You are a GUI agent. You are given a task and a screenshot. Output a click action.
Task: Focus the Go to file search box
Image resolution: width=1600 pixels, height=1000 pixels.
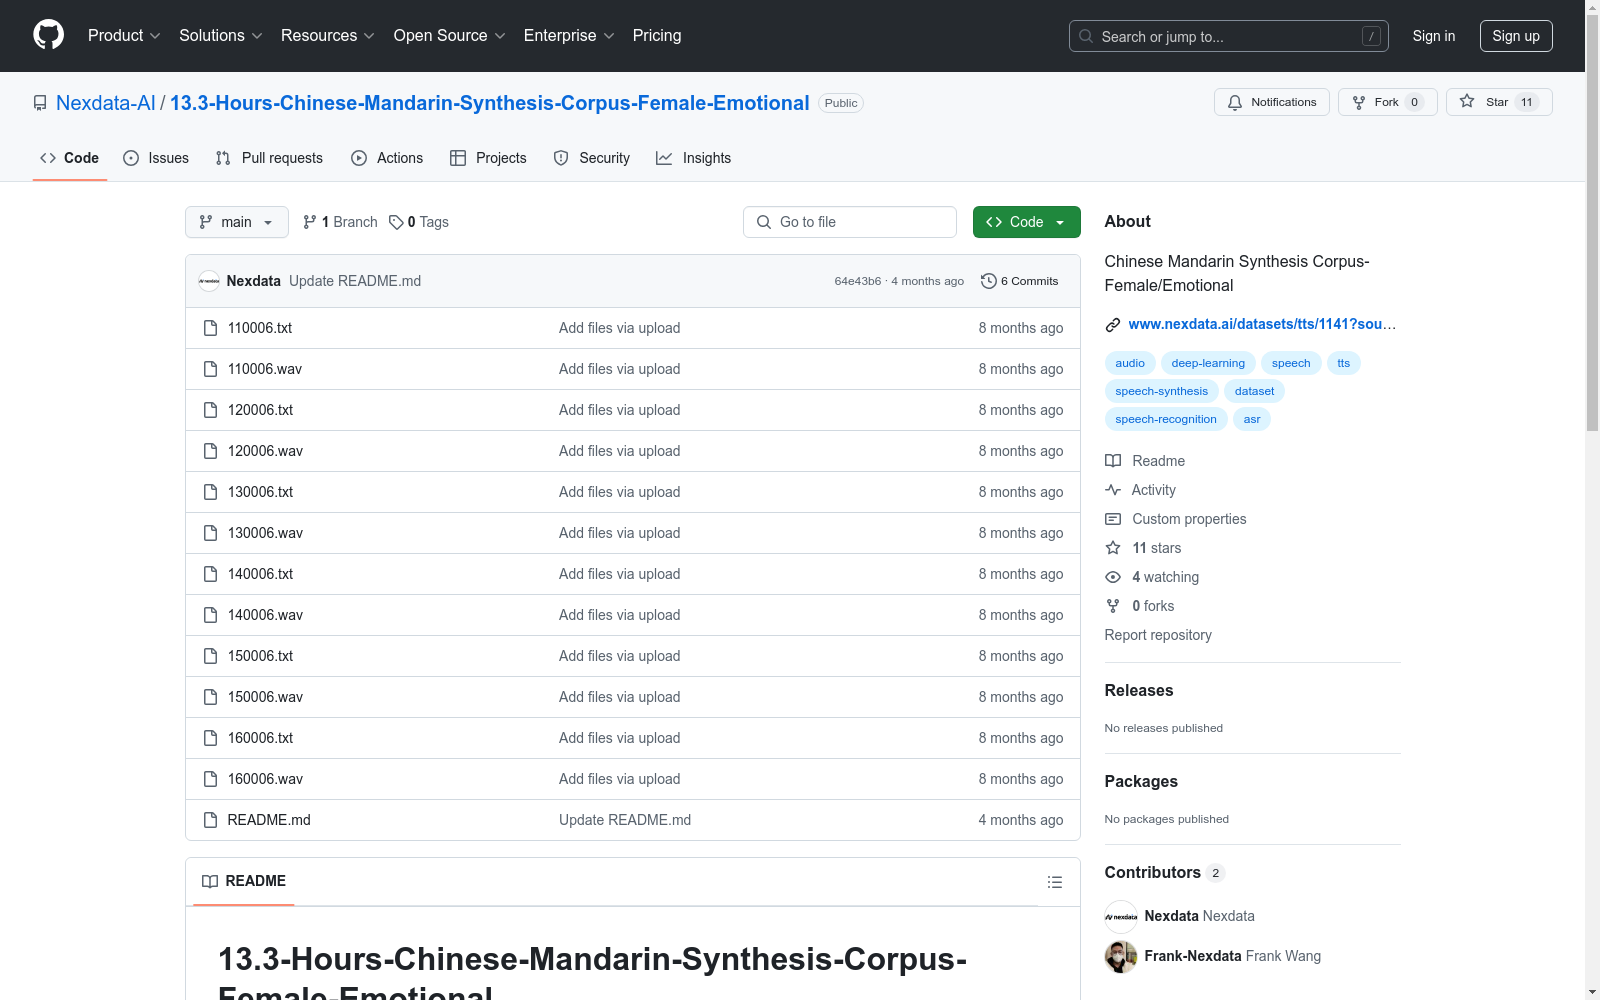click(850, 222)
